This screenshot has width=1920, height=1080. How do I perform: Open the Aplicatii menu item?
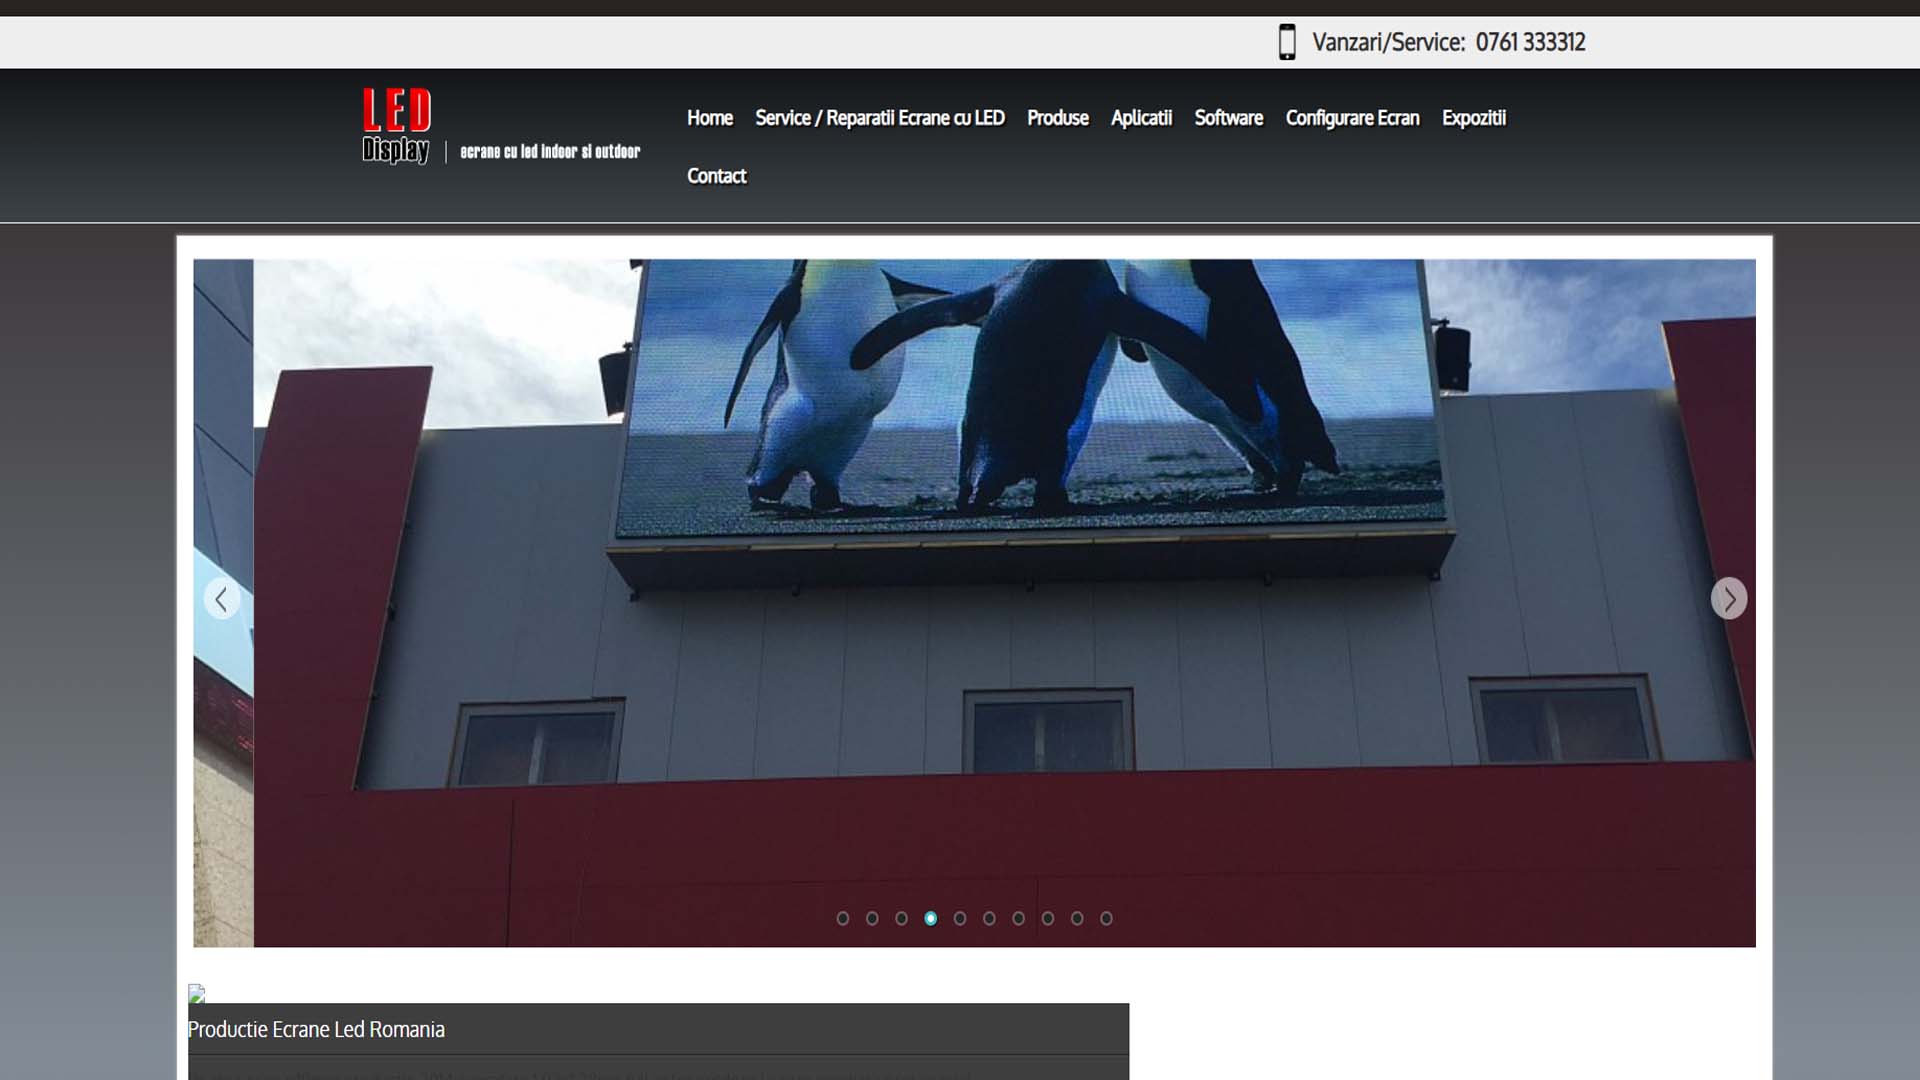(x=1141, y=118)
